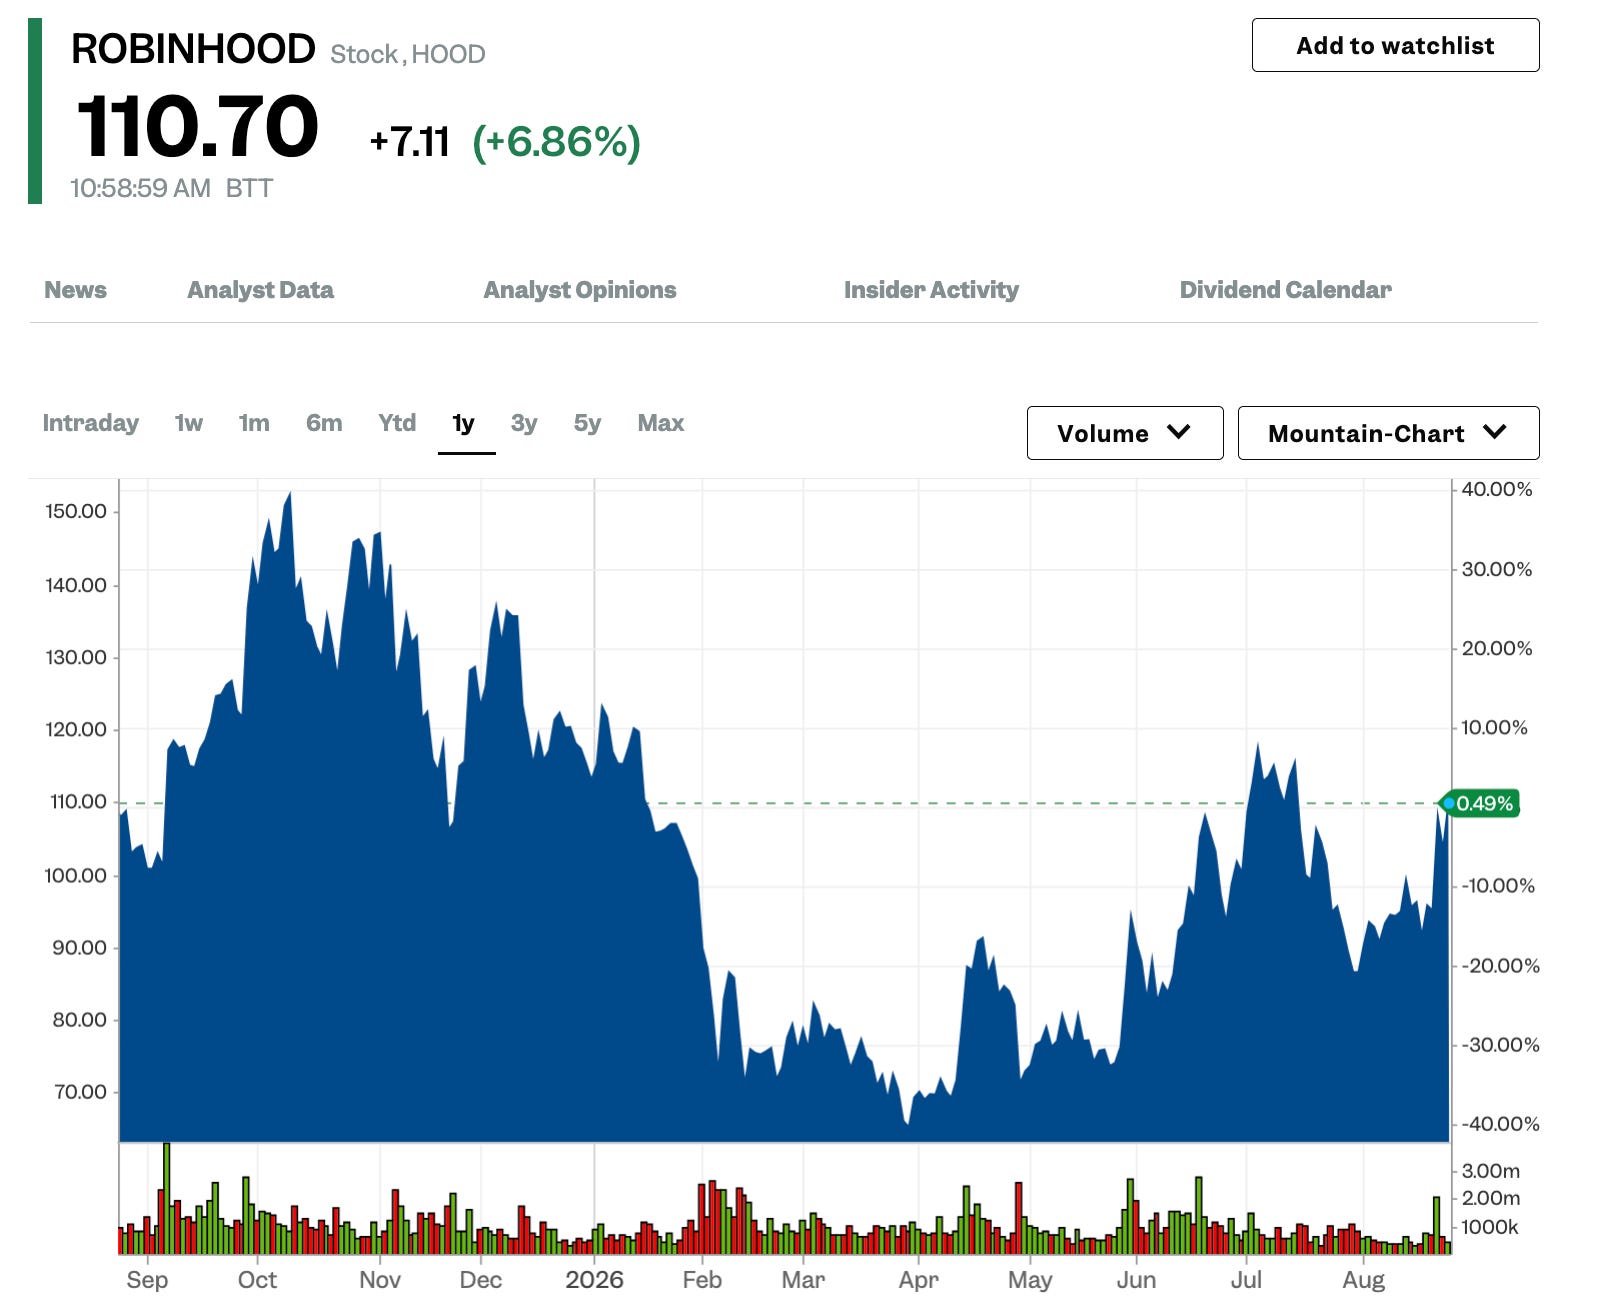Switch to the News tab
1610x1312 pixels.
click(75, 290)
